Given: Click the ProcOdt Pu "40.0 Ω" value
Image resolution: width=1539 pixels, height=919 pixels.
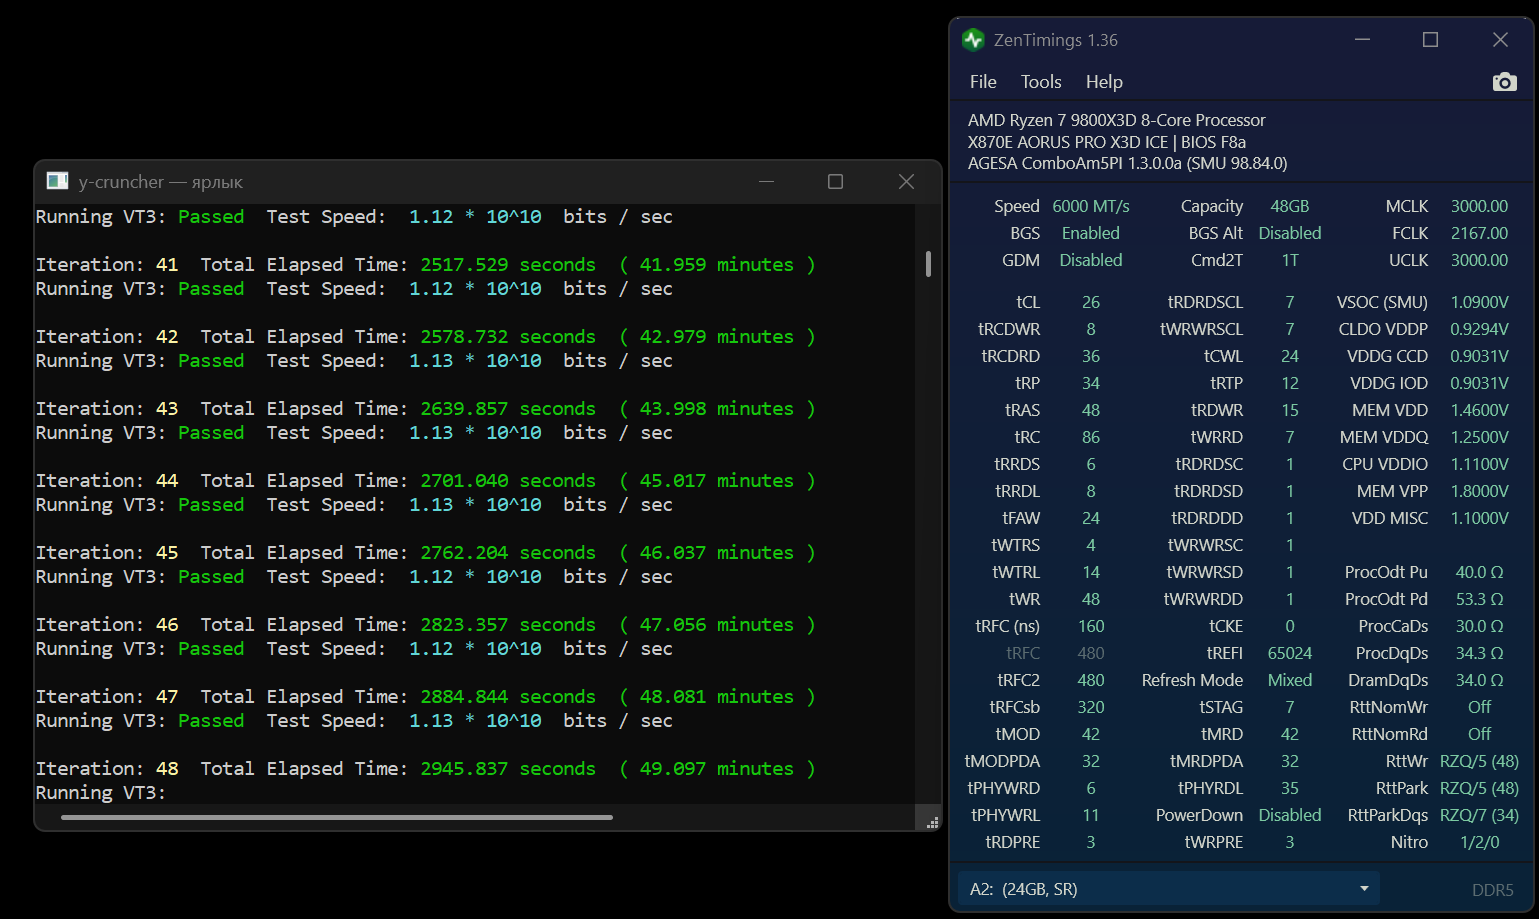Looking at the screenshot, I should [1479, 572].
